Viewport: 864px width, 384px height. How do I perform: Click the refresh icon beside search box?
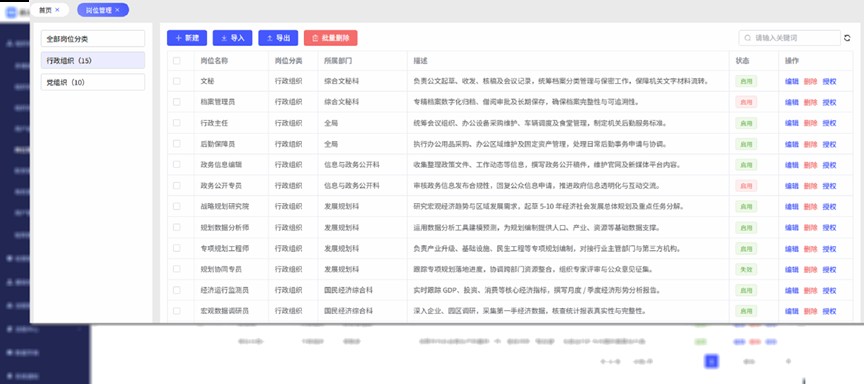(847, 38)
